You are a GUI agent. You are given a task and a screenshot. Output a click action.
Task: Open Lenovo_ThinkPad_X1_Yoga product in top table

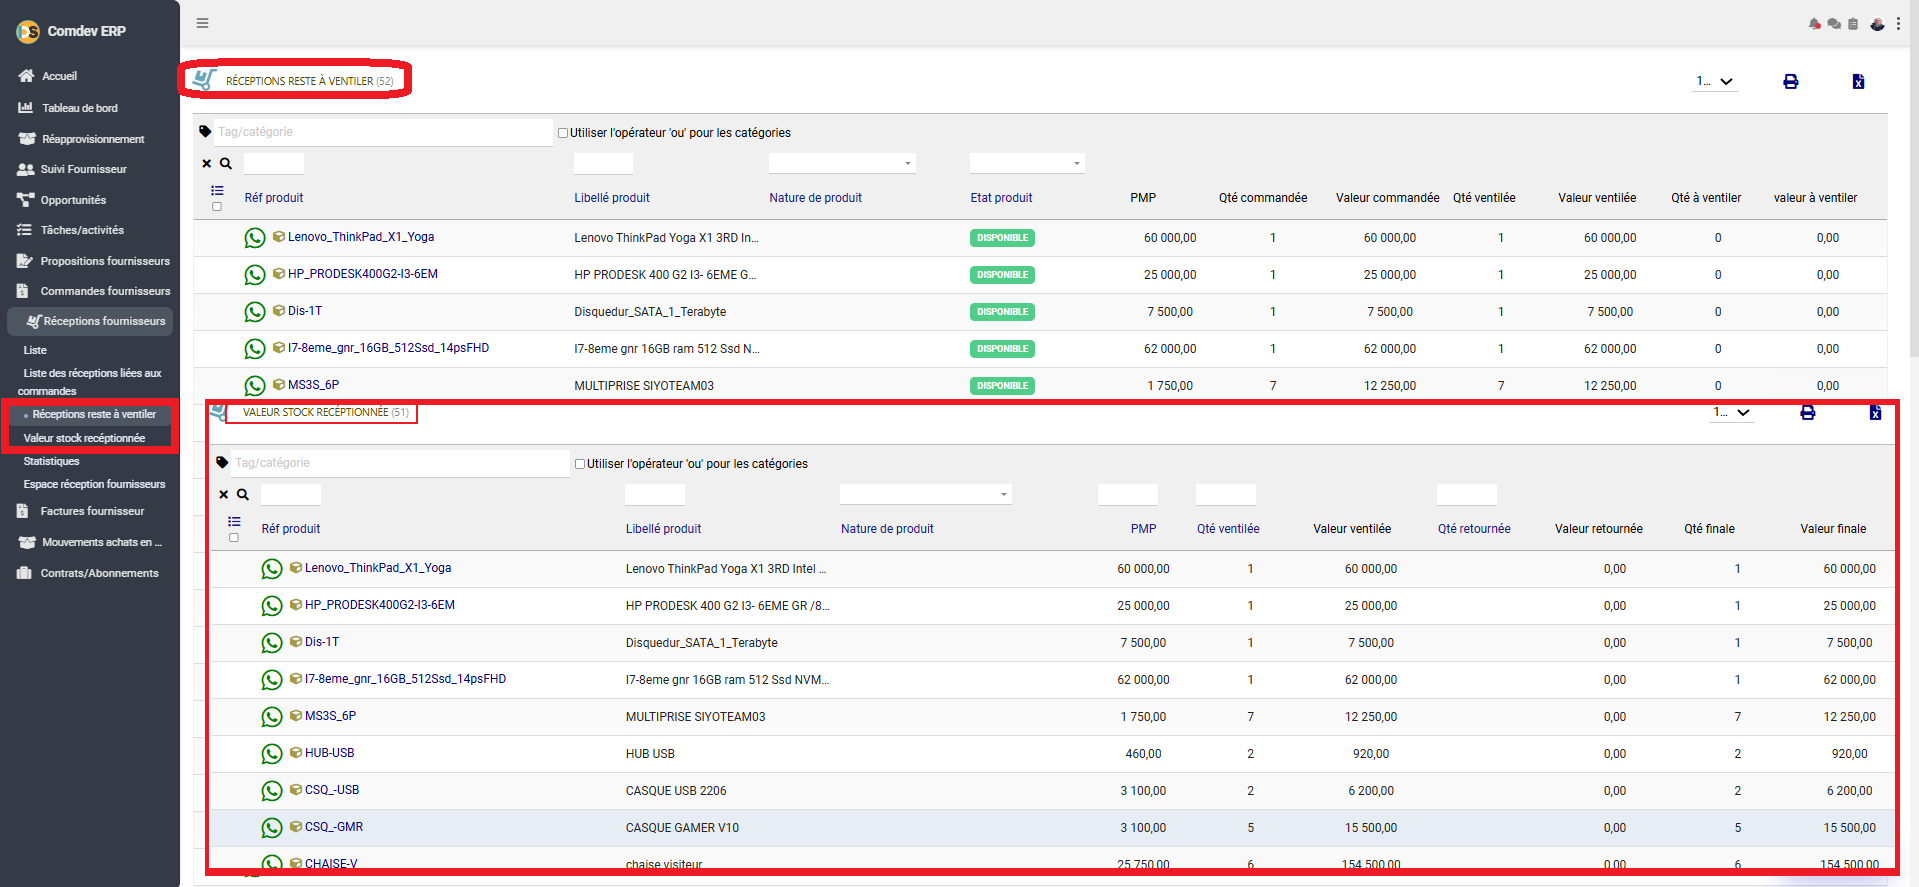[361, 237]
